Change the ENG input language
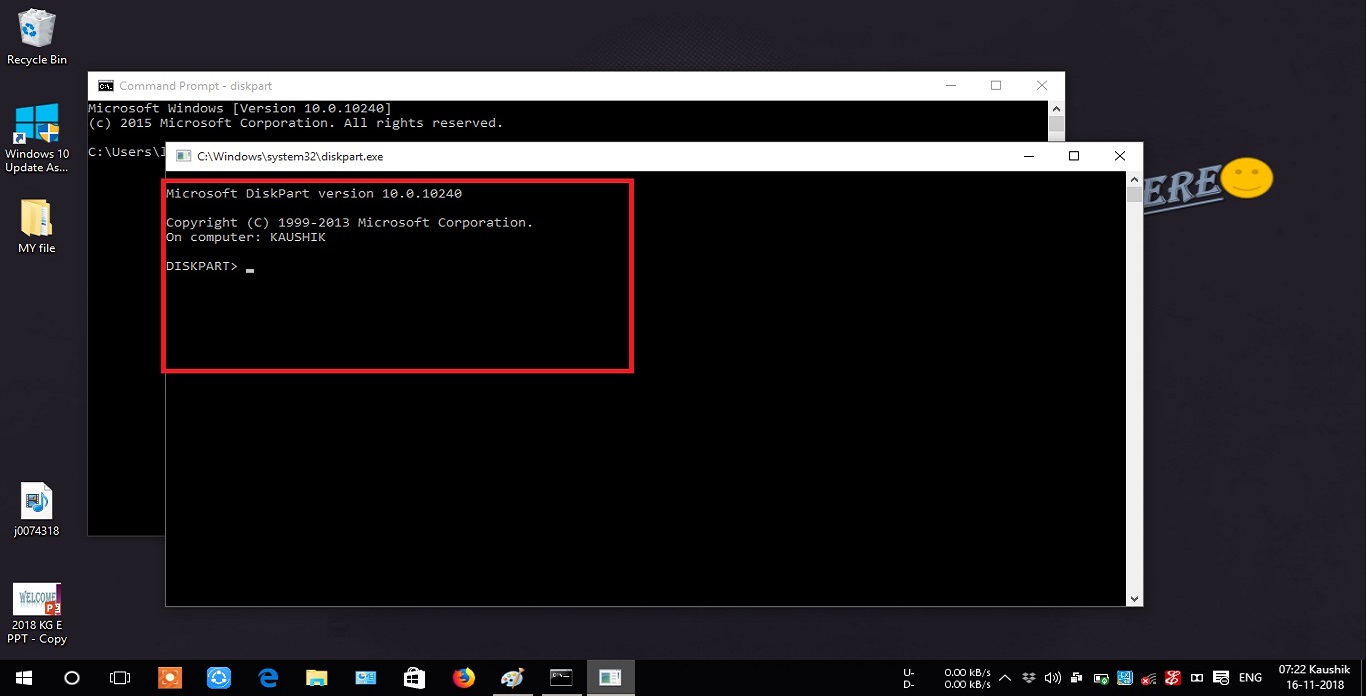This screenshot has width=1366, height=696. (1250, 678)
